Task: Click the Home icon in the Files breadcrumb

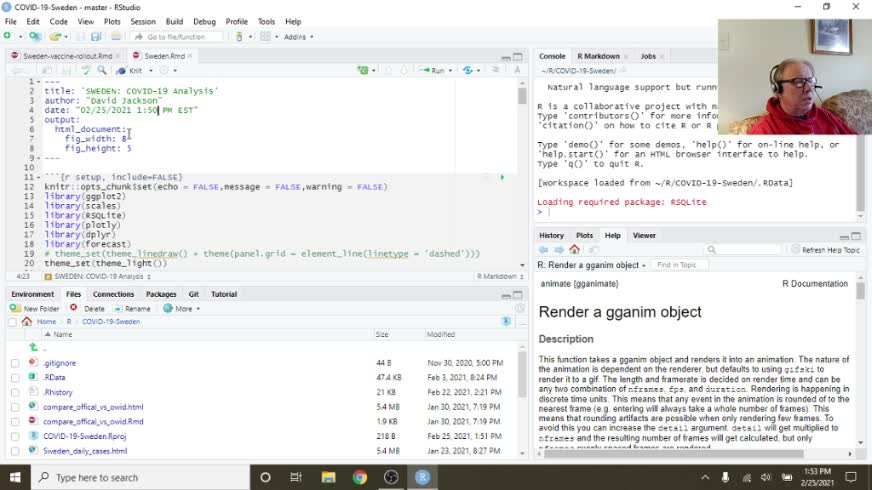Action: tap(27, 321)
